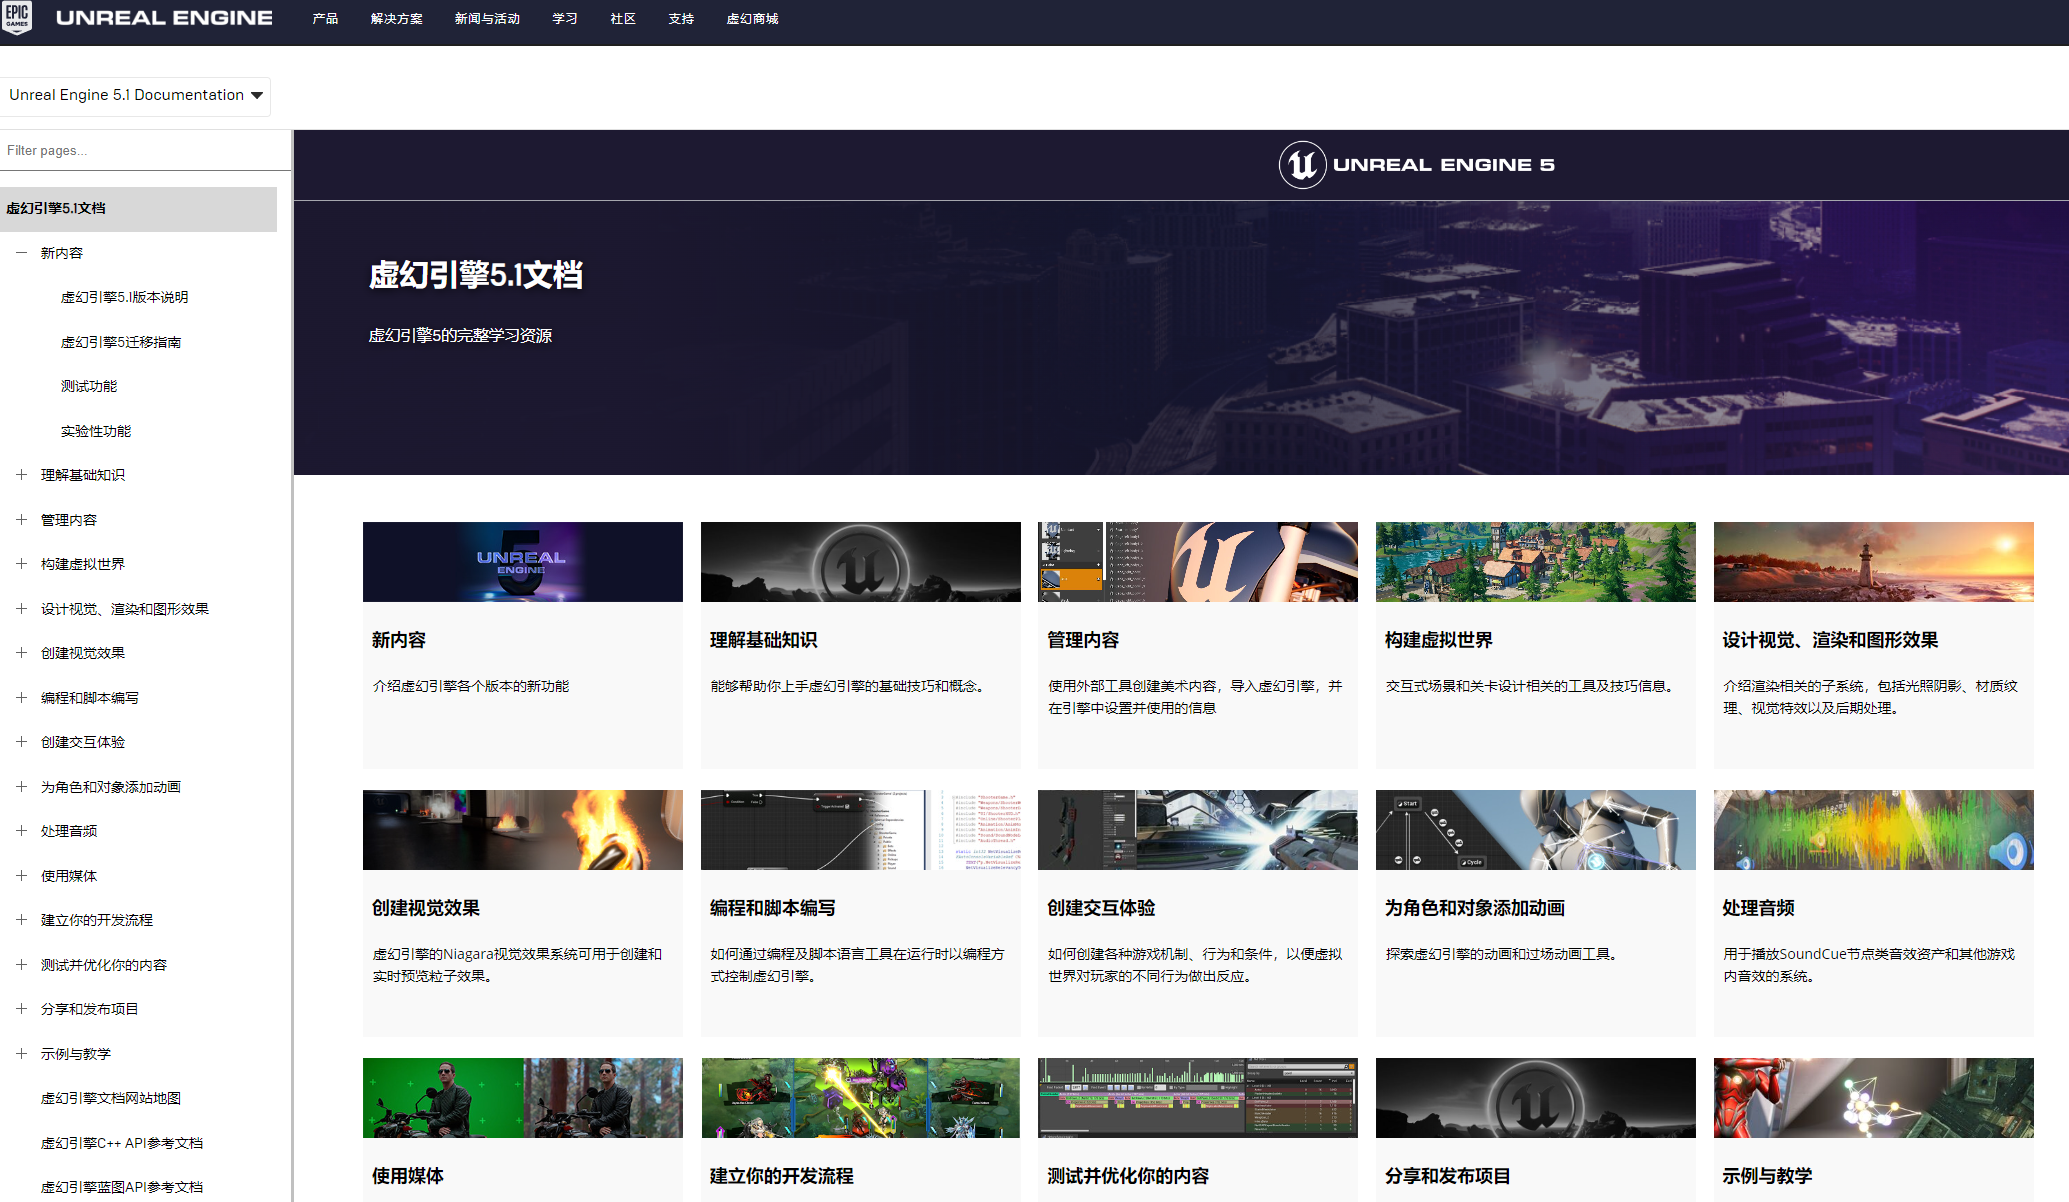Screen dimensions: 2069x1202
Task: Open the 新内容 card thumbnail image
Action: pyautogui.click(x=522, y=562)
